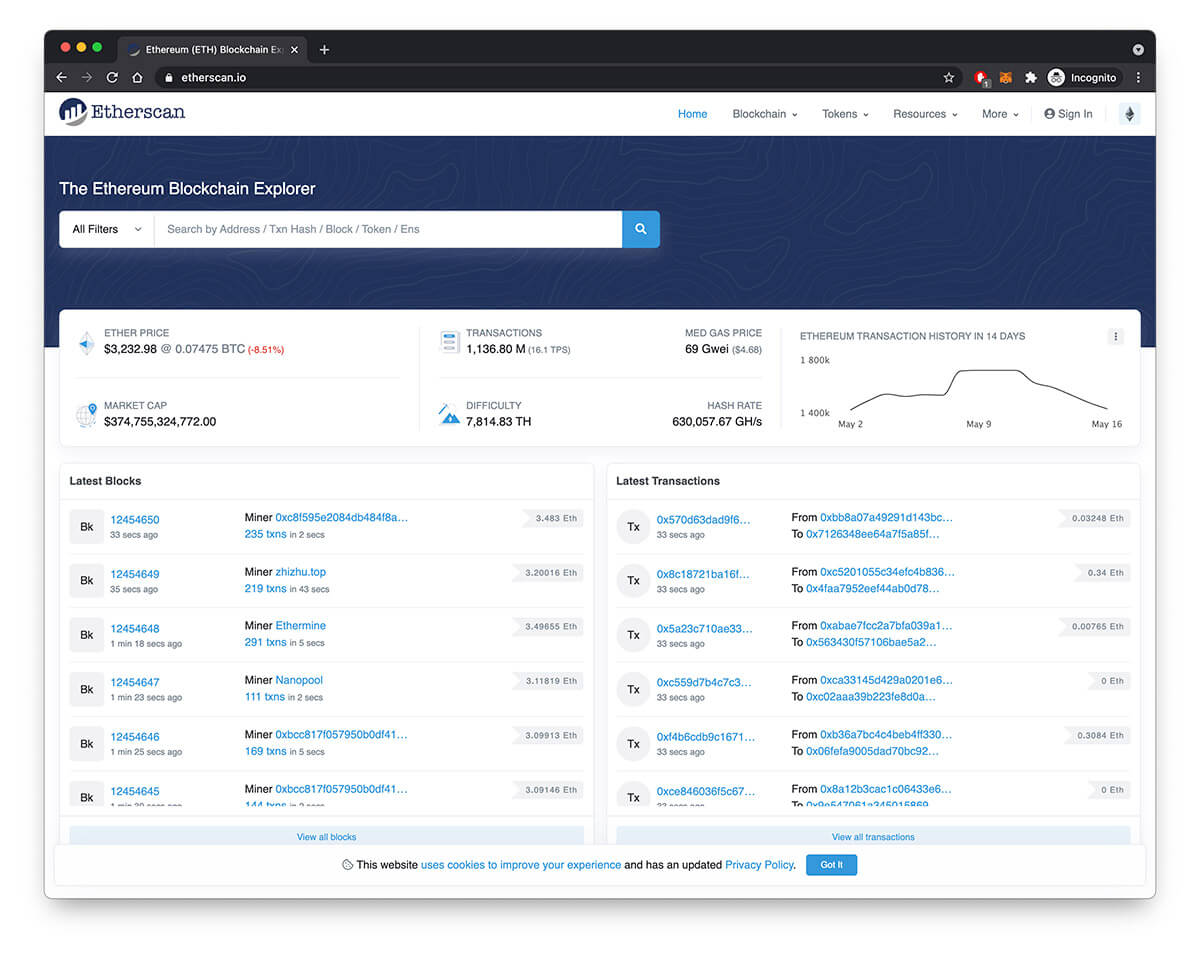Open the Tokens dropdown
This screenshot has height=957, width=1200.
(844, 114)
